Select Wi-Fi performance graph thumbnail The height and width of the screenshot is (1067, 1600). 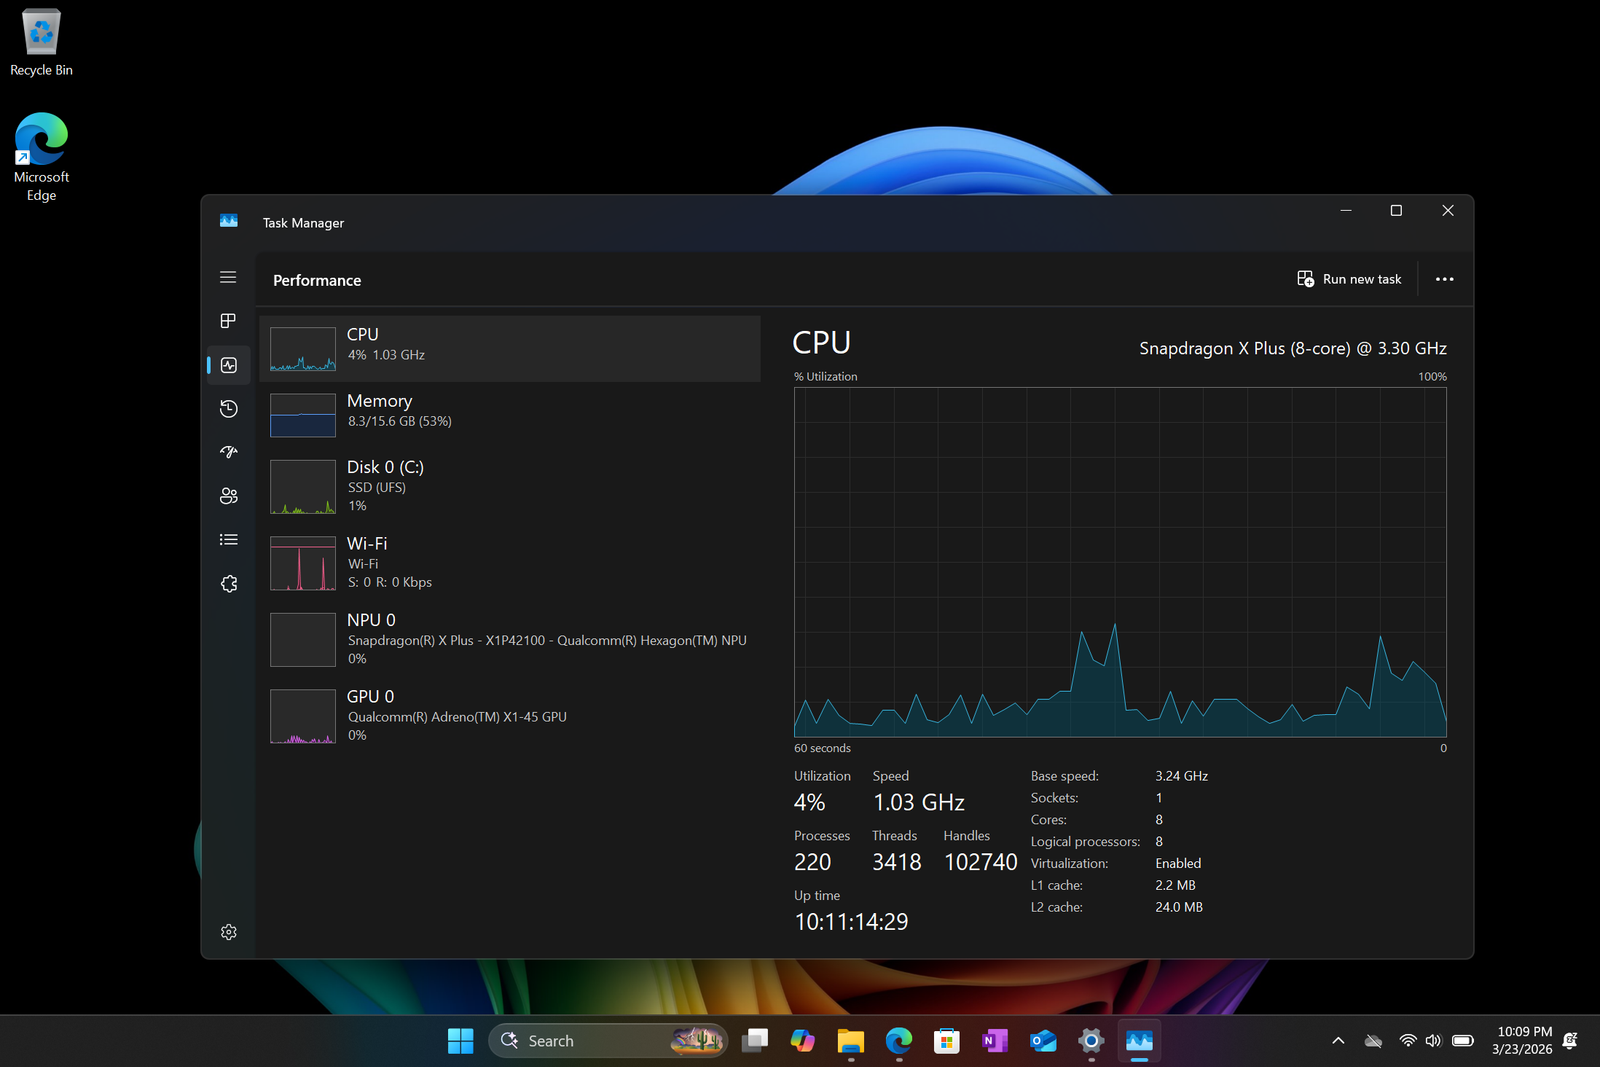coord(303,563)
